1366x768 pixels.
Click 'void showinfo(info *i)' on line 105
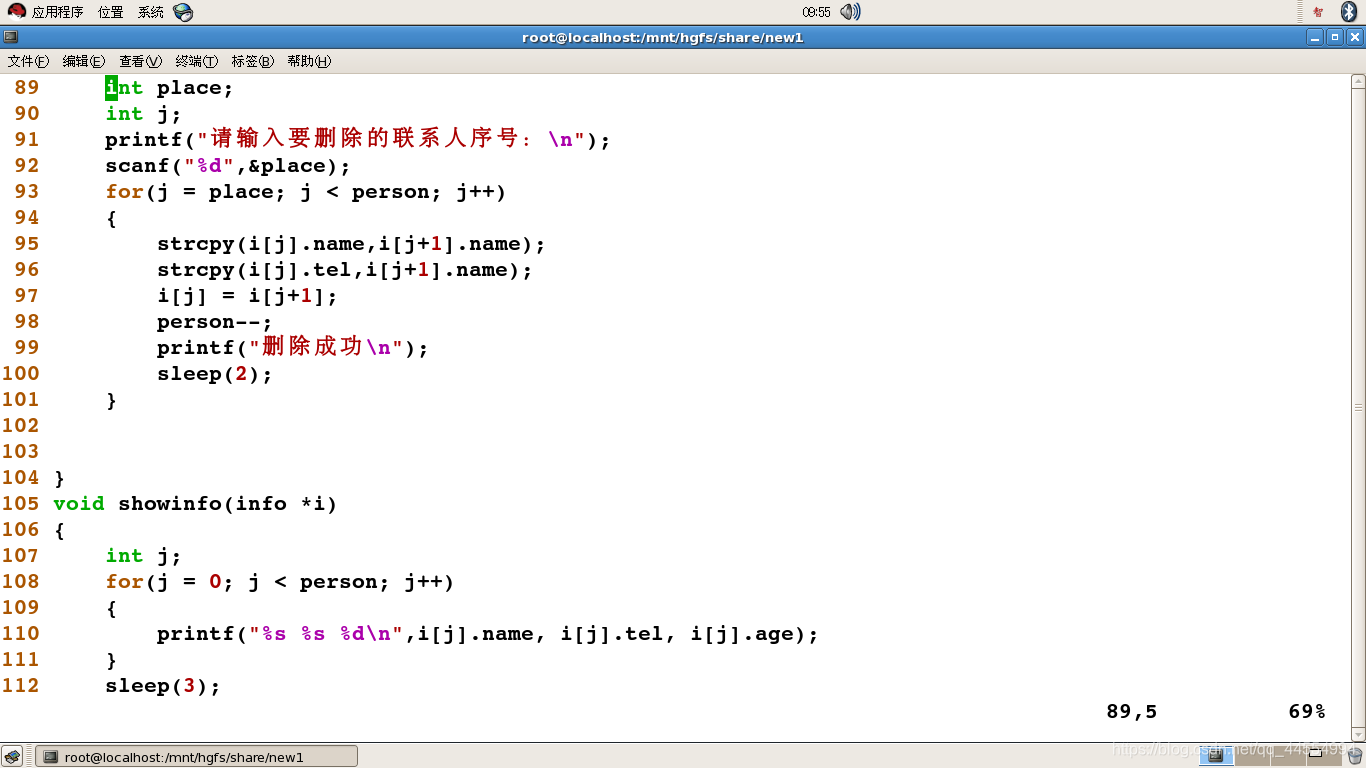(x=196, y=504)
